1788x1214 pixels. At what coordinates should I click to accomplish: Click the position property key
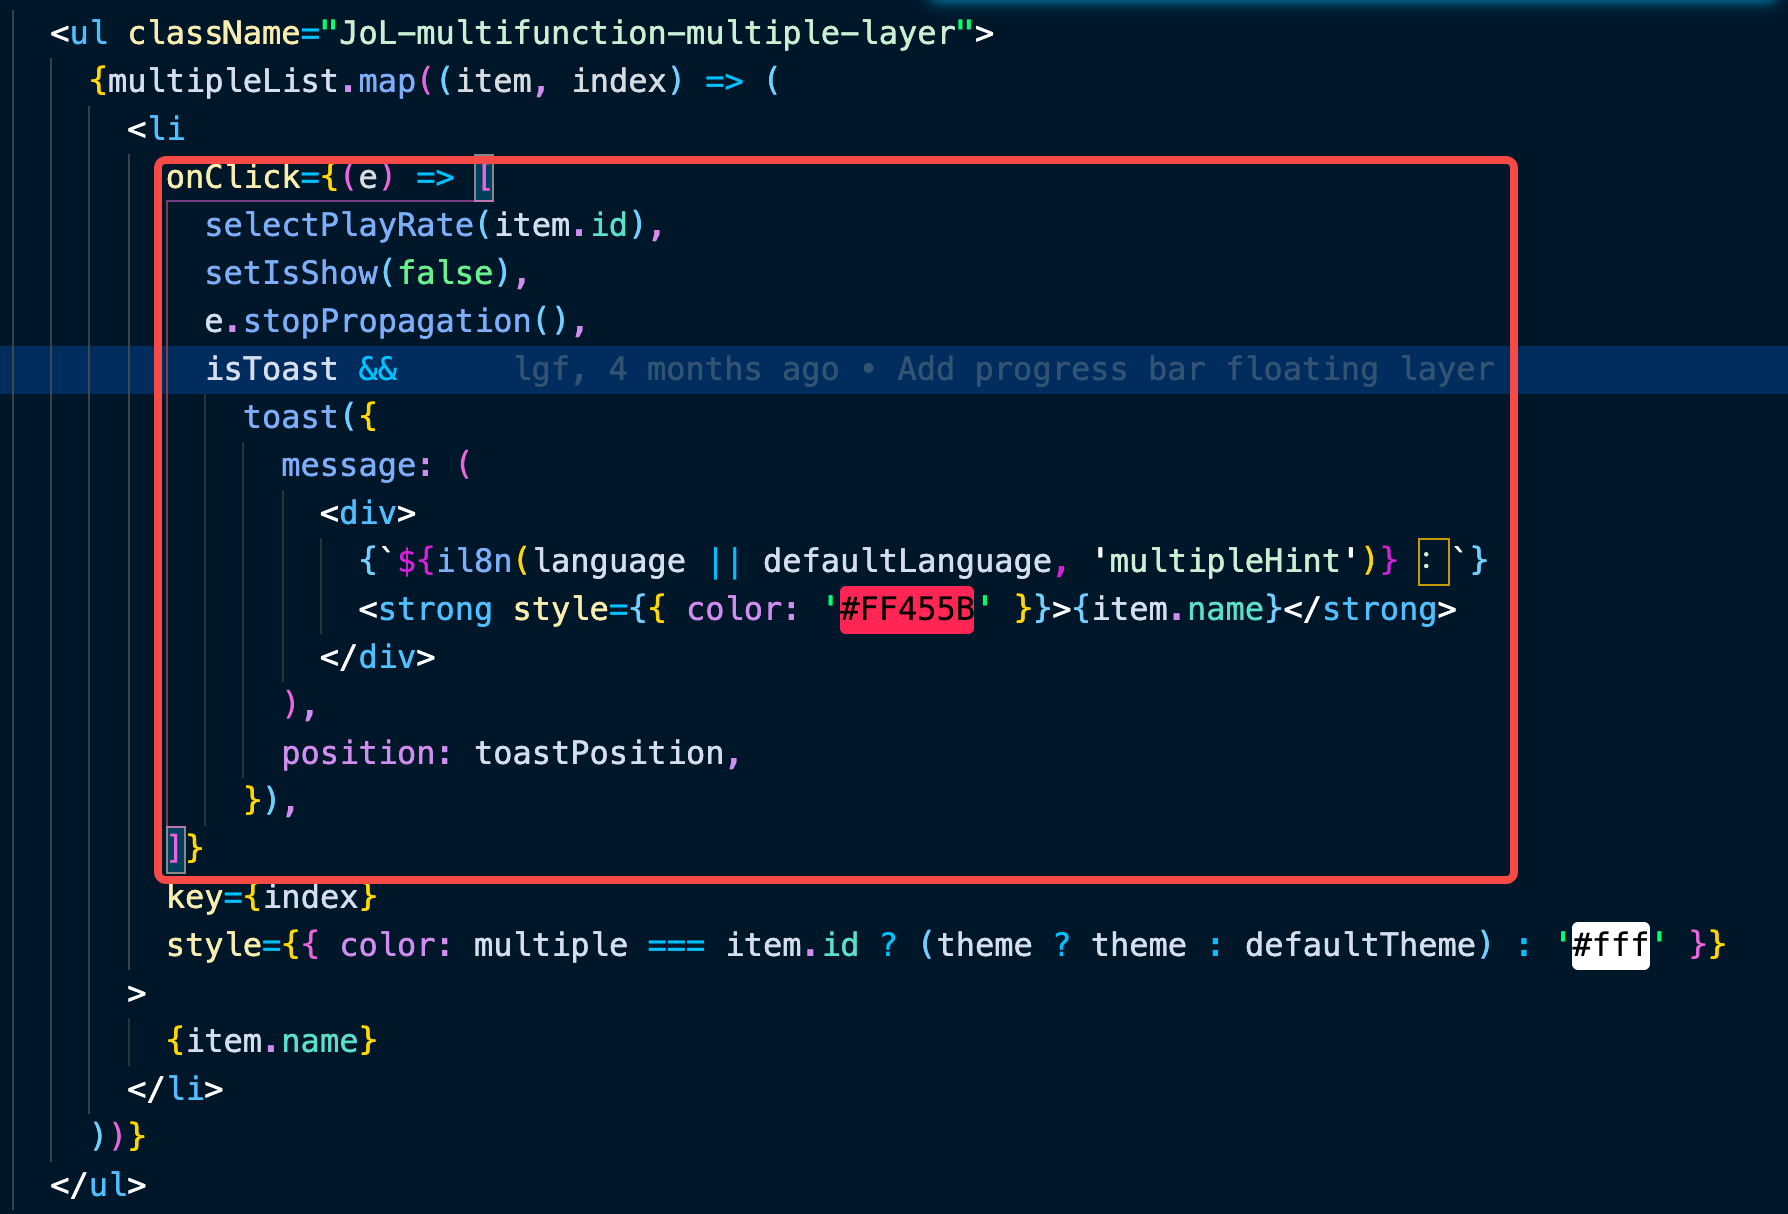pyautogui.click(x=358, y=753)
